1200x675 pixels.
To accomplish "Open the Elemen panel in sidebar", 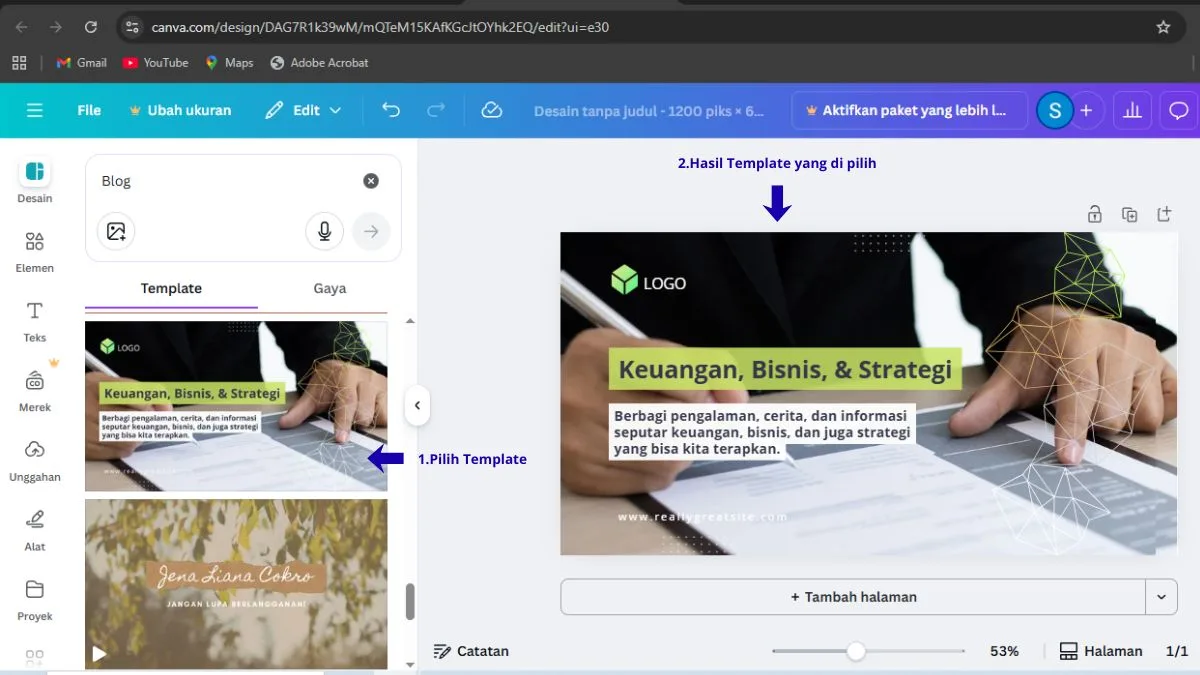I will click(x=34, y=251).
